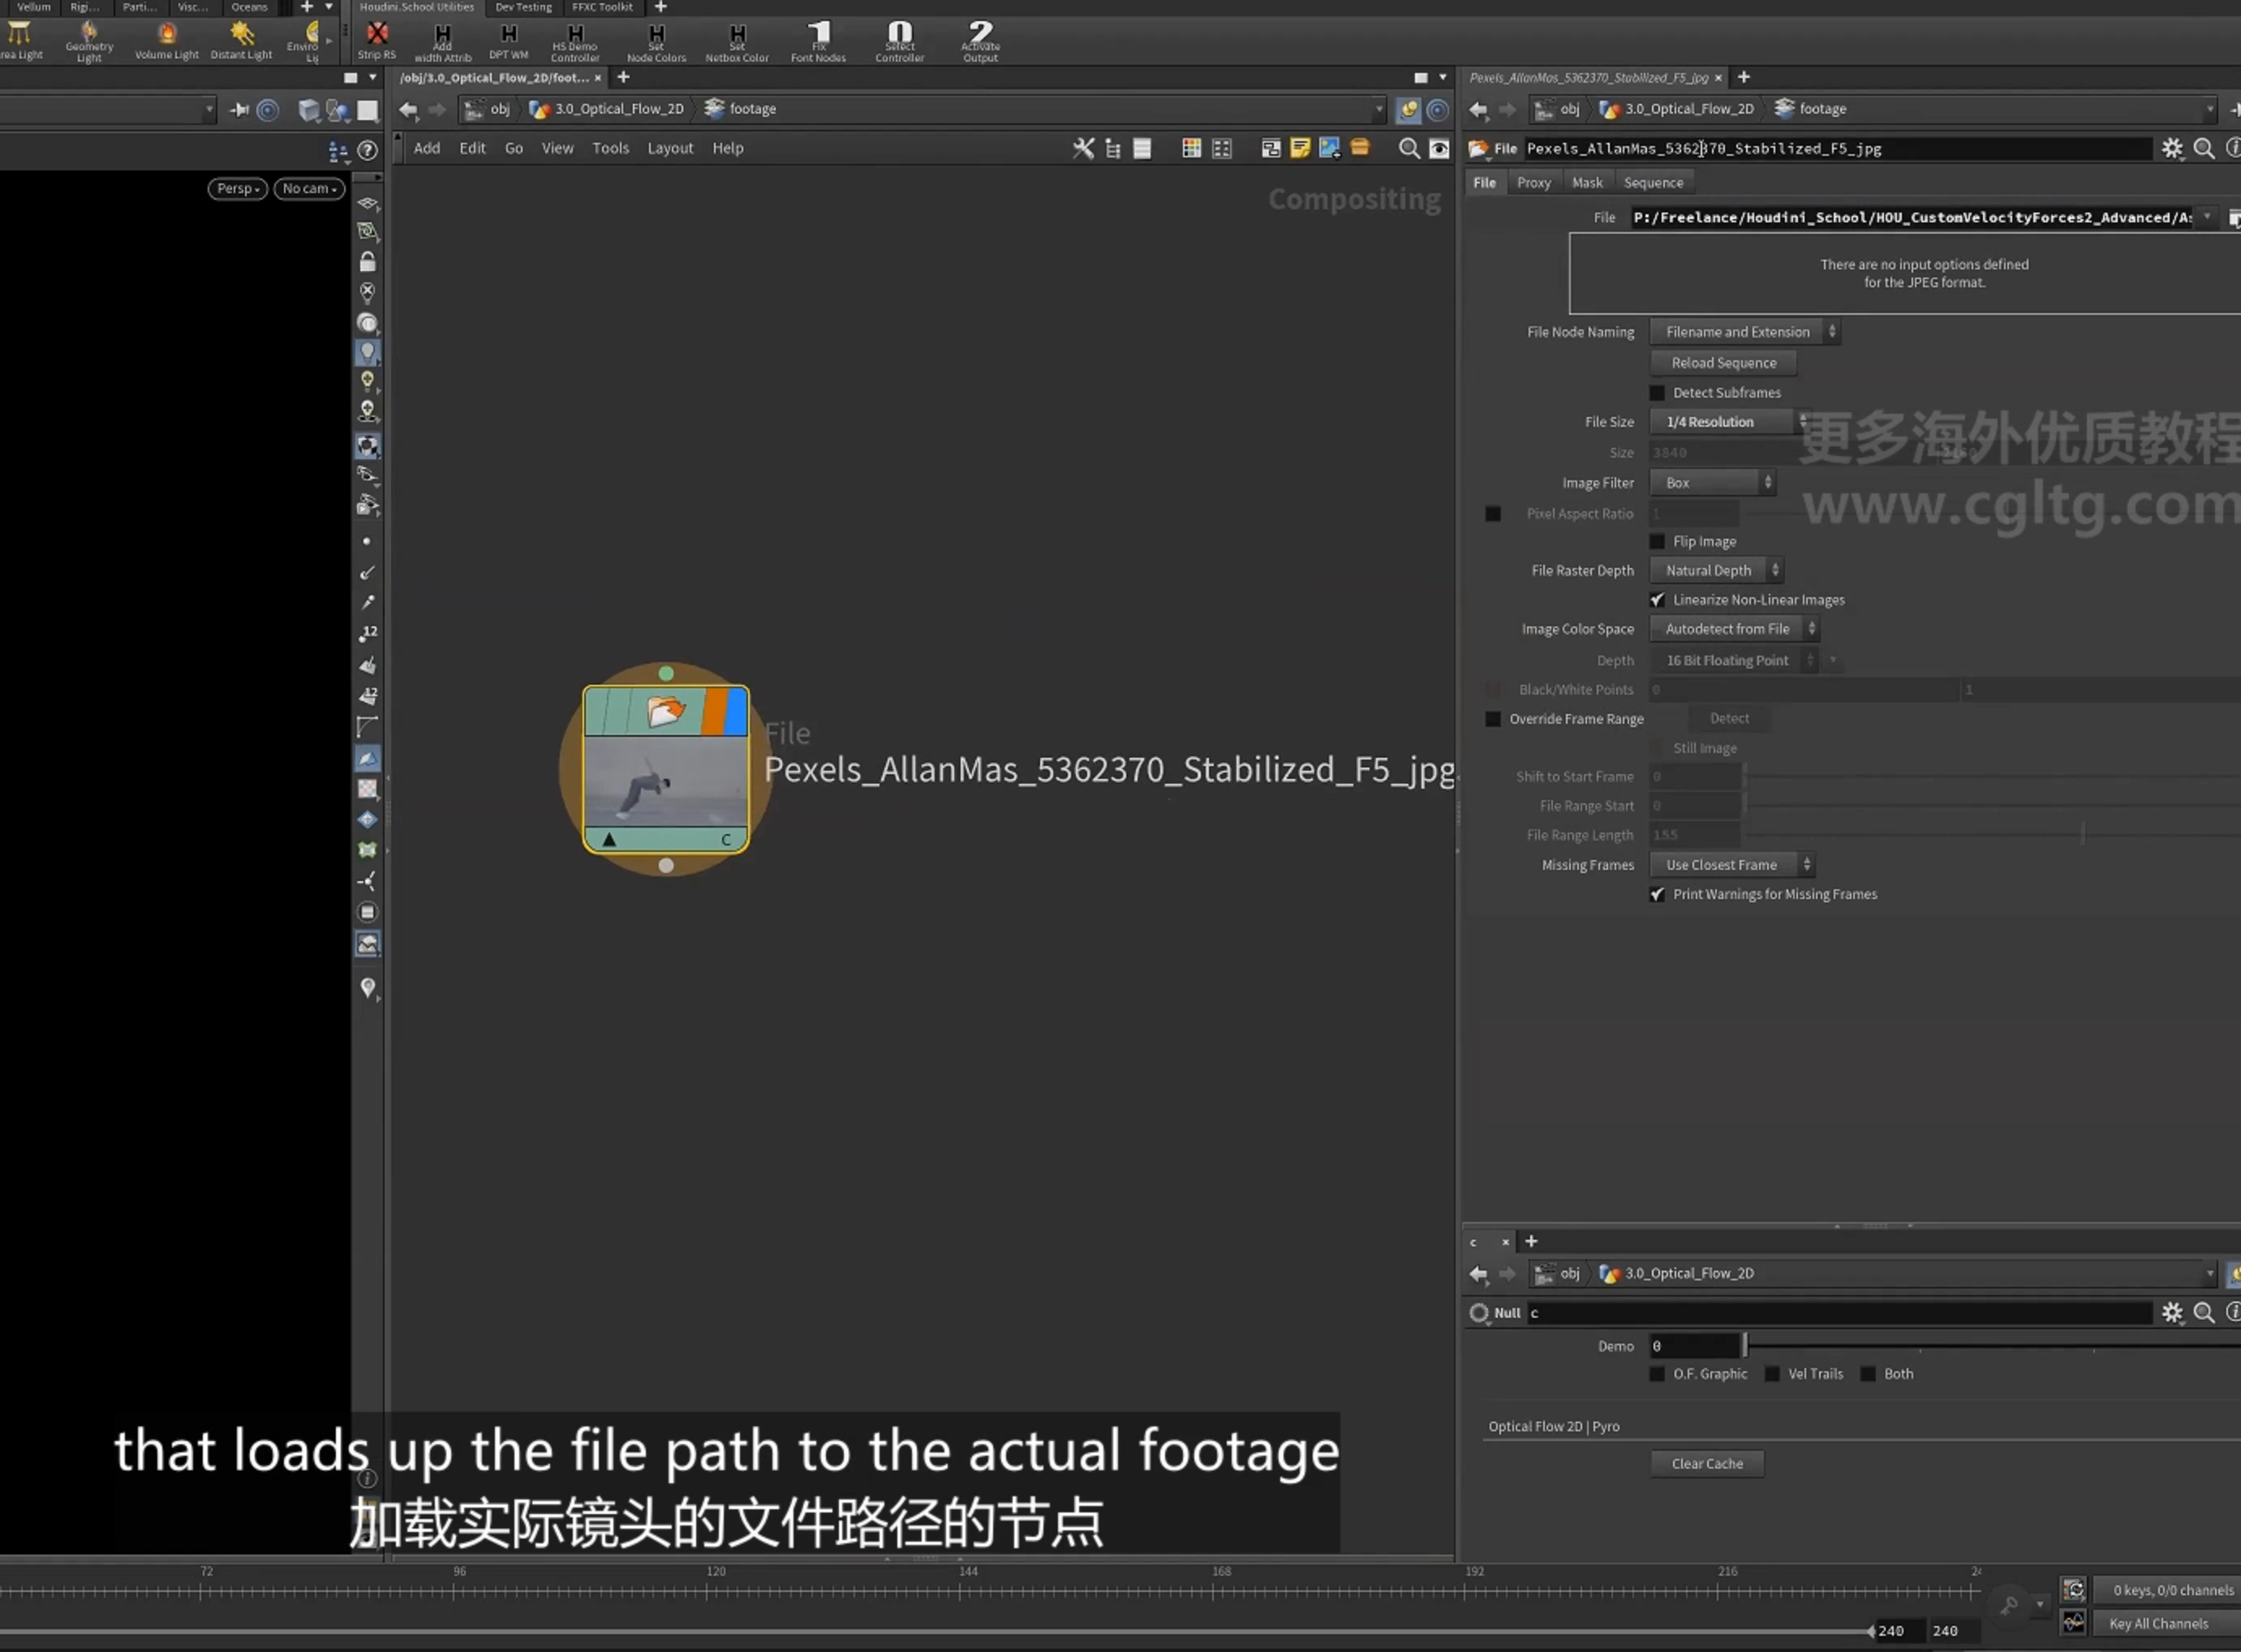Click the Reload Sequence button
The width and height of the screenshot is (2241, 1652).
1723,363
